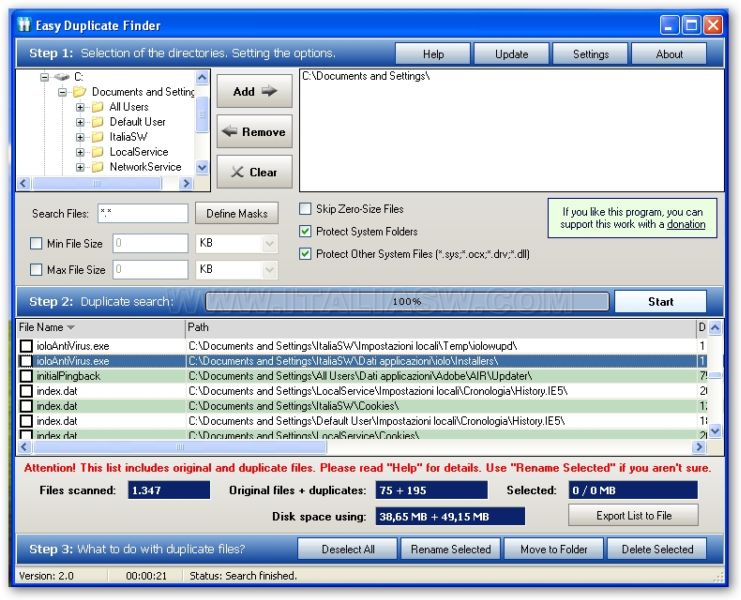Open the Settings button

(x=590, y=54)
